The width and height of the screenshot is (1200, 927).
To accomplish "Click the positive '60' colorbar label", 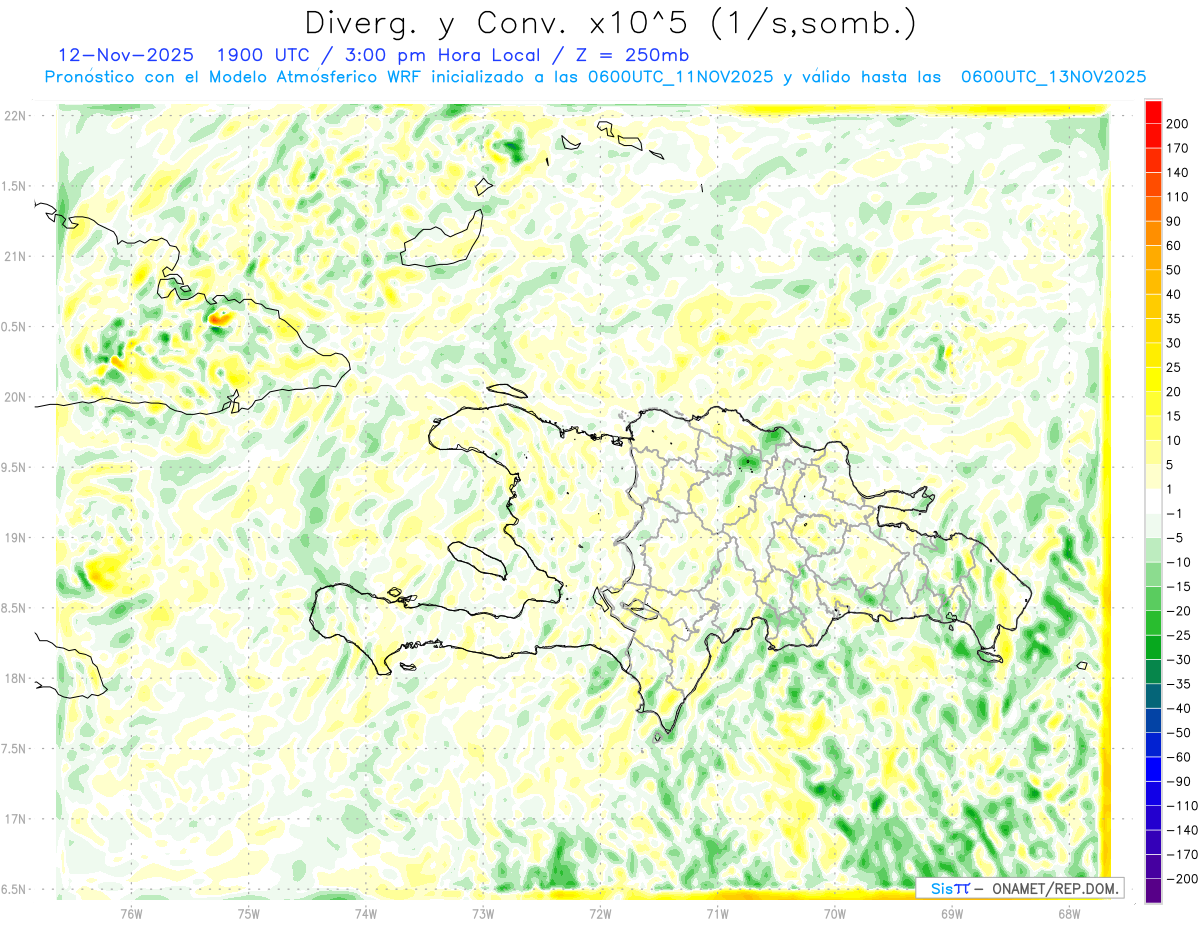I will [x=1174, y=246].
